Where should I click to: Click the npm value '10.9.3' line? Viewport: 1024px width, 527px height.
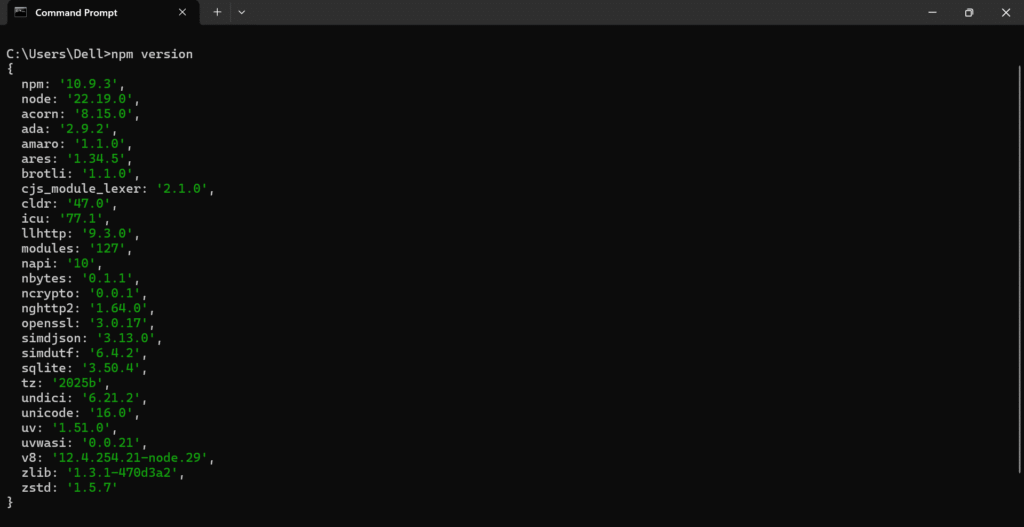pyautogui.click(x=73, y=84)
